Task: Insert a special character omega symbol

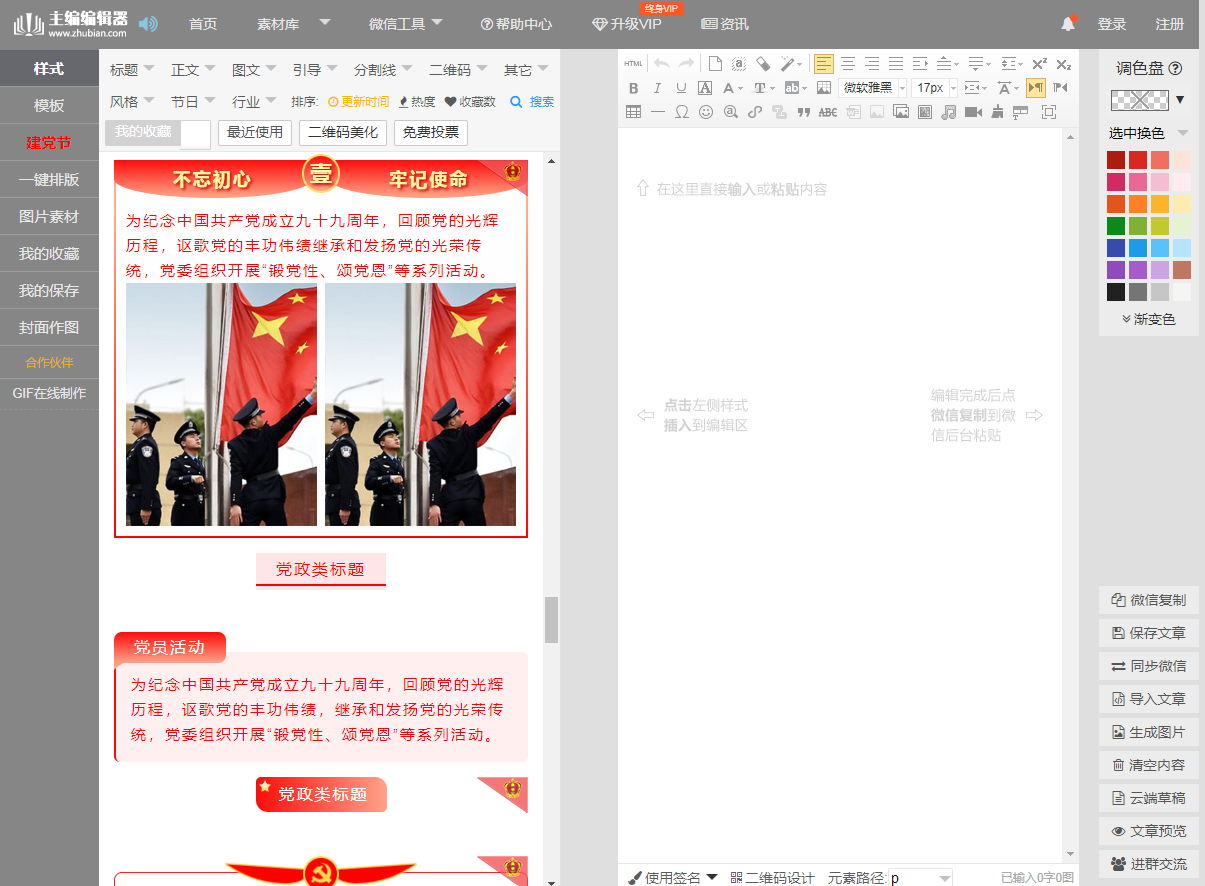Action: (x=681, y=112)
